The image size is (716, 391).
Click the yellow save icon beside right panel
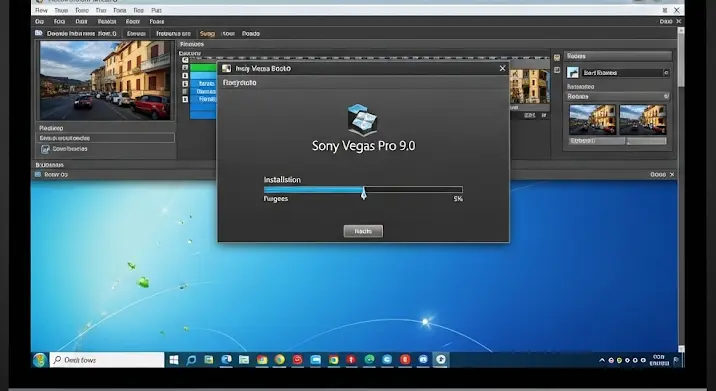pyautogui.click(x=557, y=58)
